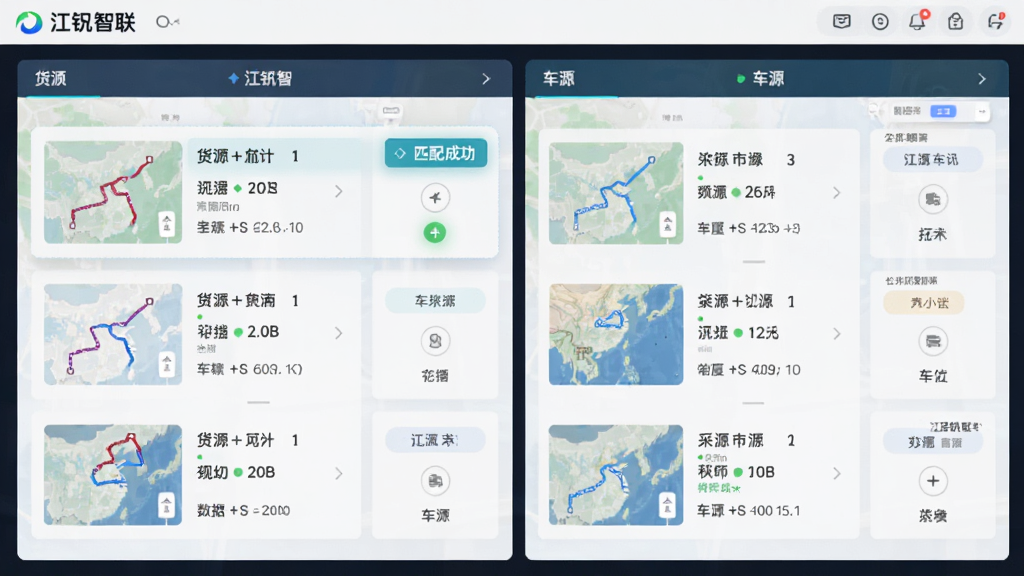Viewport: 1024px width, 576px height.
Task: Click the 10B value text
Action: click(x=761, y=472)
